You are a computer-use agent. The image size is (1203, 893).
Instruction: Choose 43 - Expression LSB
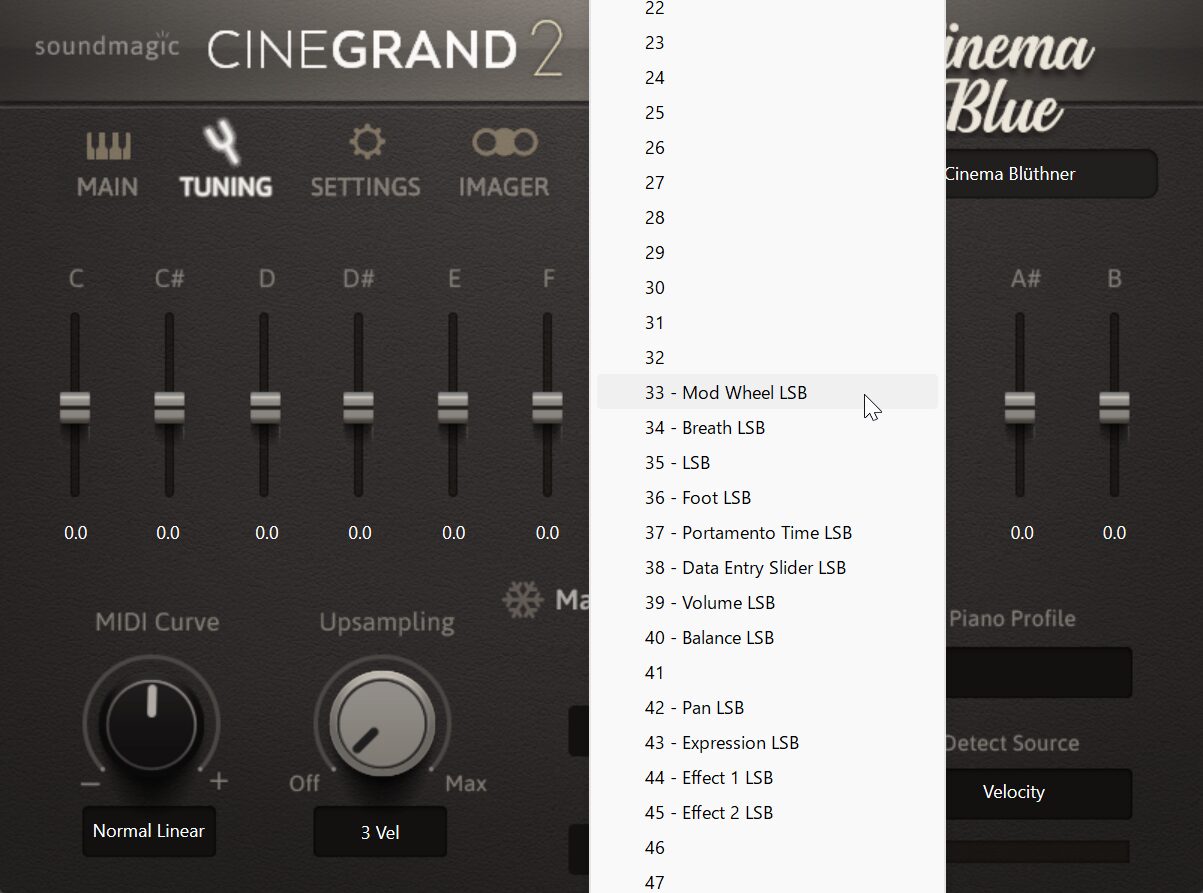[767, 743]
